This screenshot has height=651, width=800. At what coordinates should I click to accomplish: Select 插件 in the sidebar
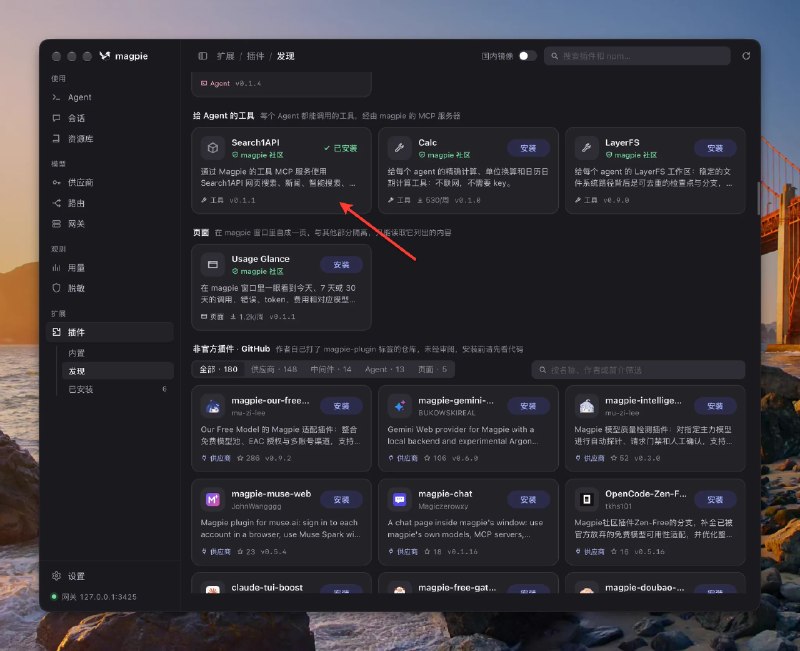(x=109, y=332)
